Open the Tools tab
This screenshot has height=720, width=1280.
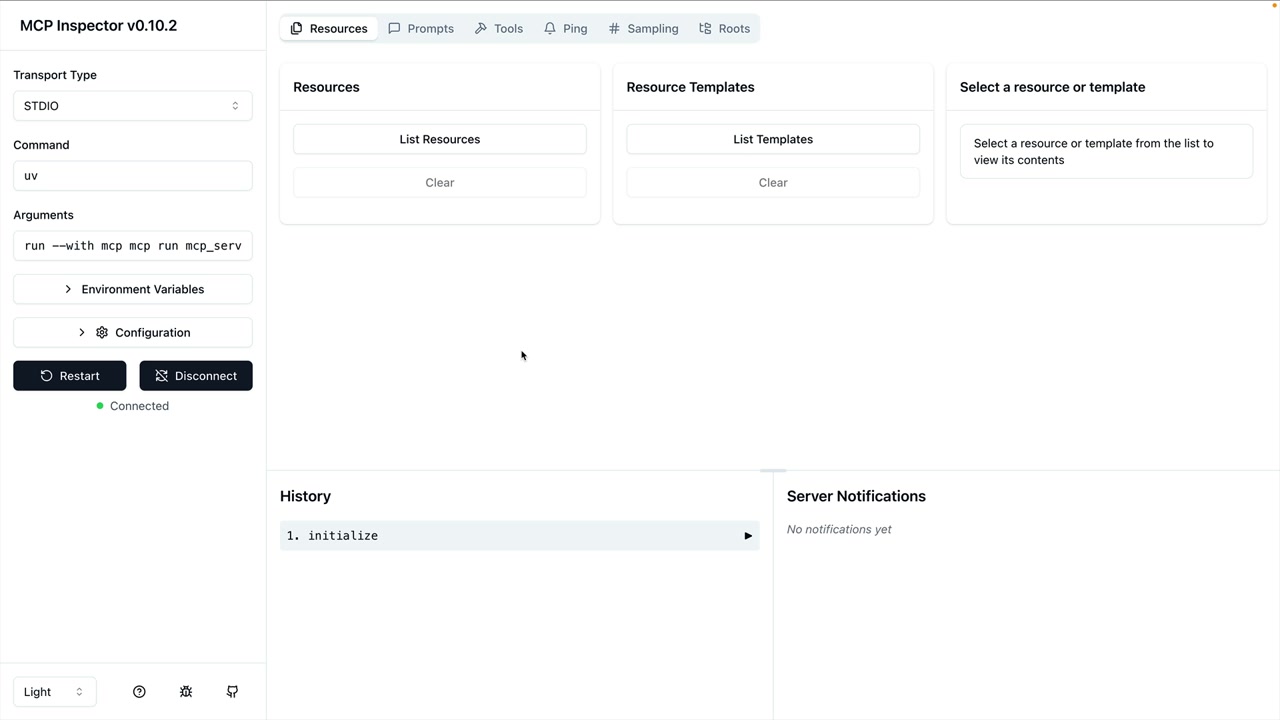(498, 29)
